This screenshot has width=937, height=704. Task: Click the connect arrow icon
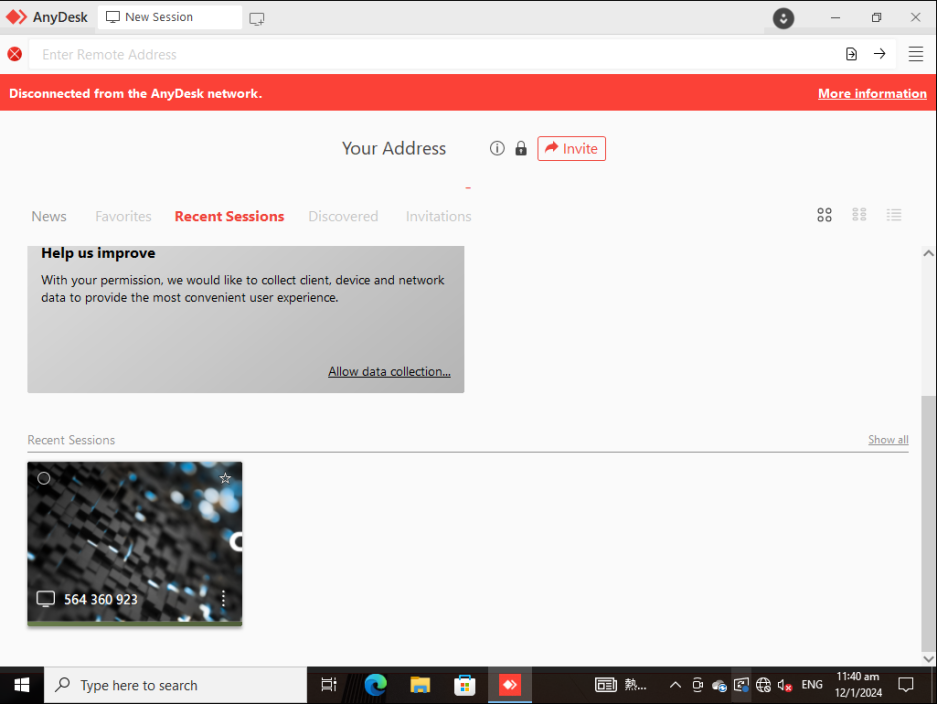(880, 54)
